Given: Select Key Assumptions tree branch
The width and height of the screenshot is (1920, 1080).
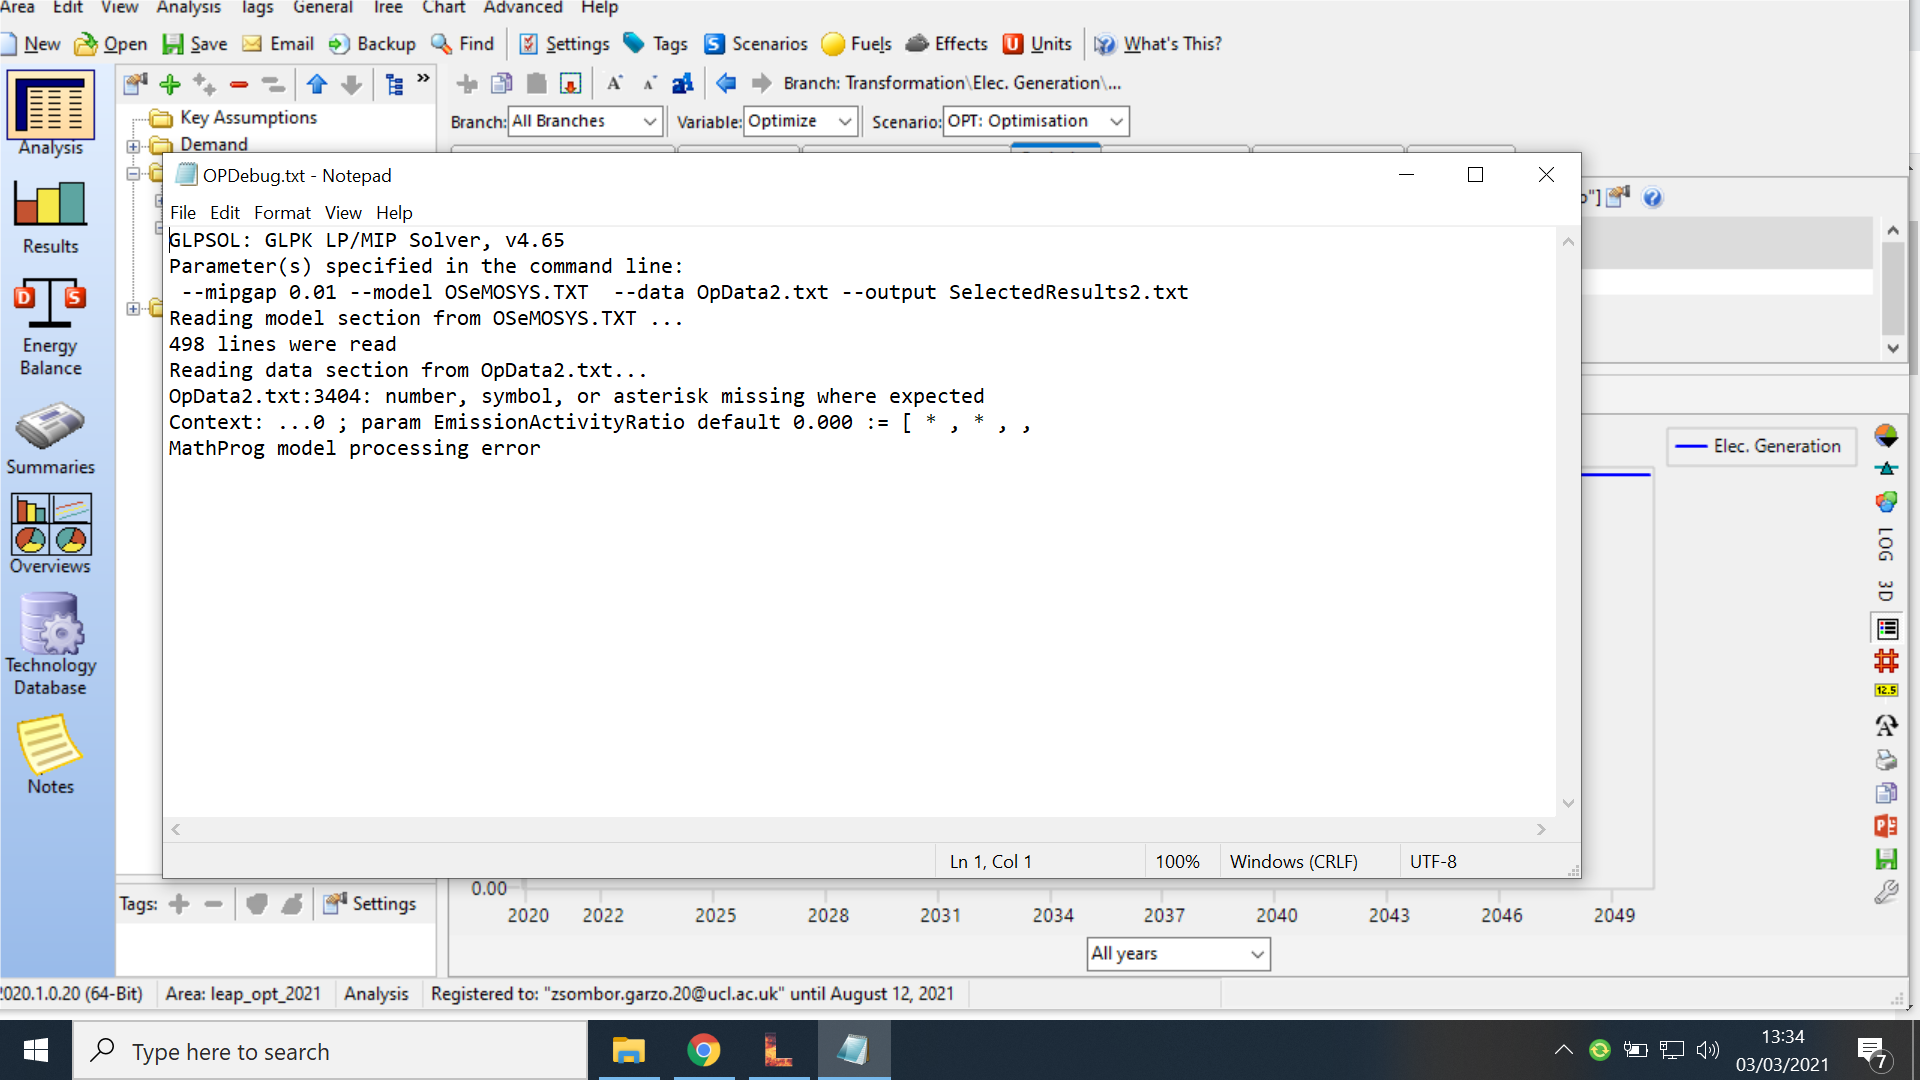Looking at the screenshot, I should click(x=248, y=117).
